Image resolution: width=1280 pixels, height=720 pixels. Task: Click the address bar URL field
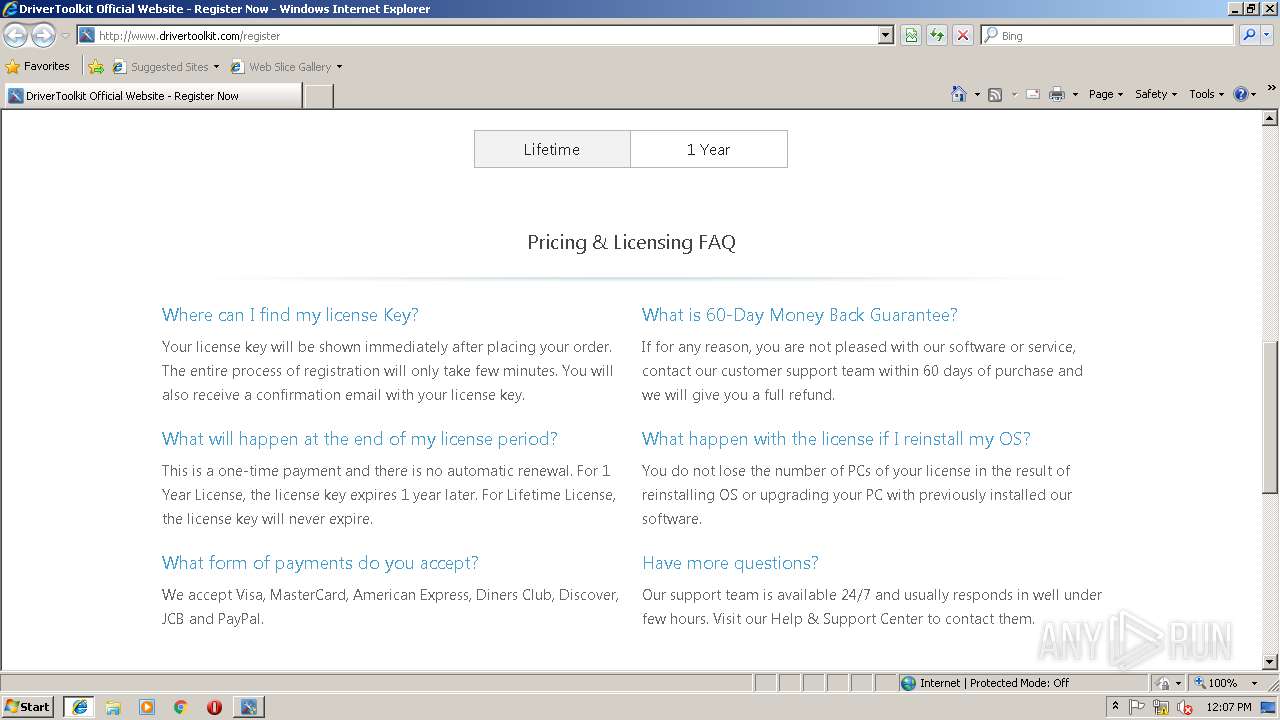click(486, 35)
